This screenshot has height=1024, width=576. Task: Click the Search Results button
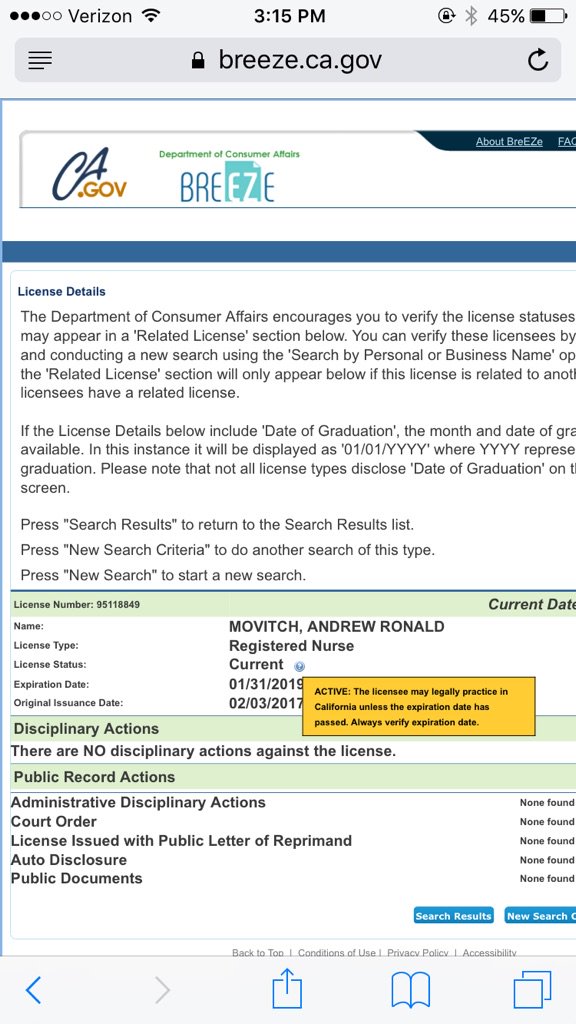(453, 916)
